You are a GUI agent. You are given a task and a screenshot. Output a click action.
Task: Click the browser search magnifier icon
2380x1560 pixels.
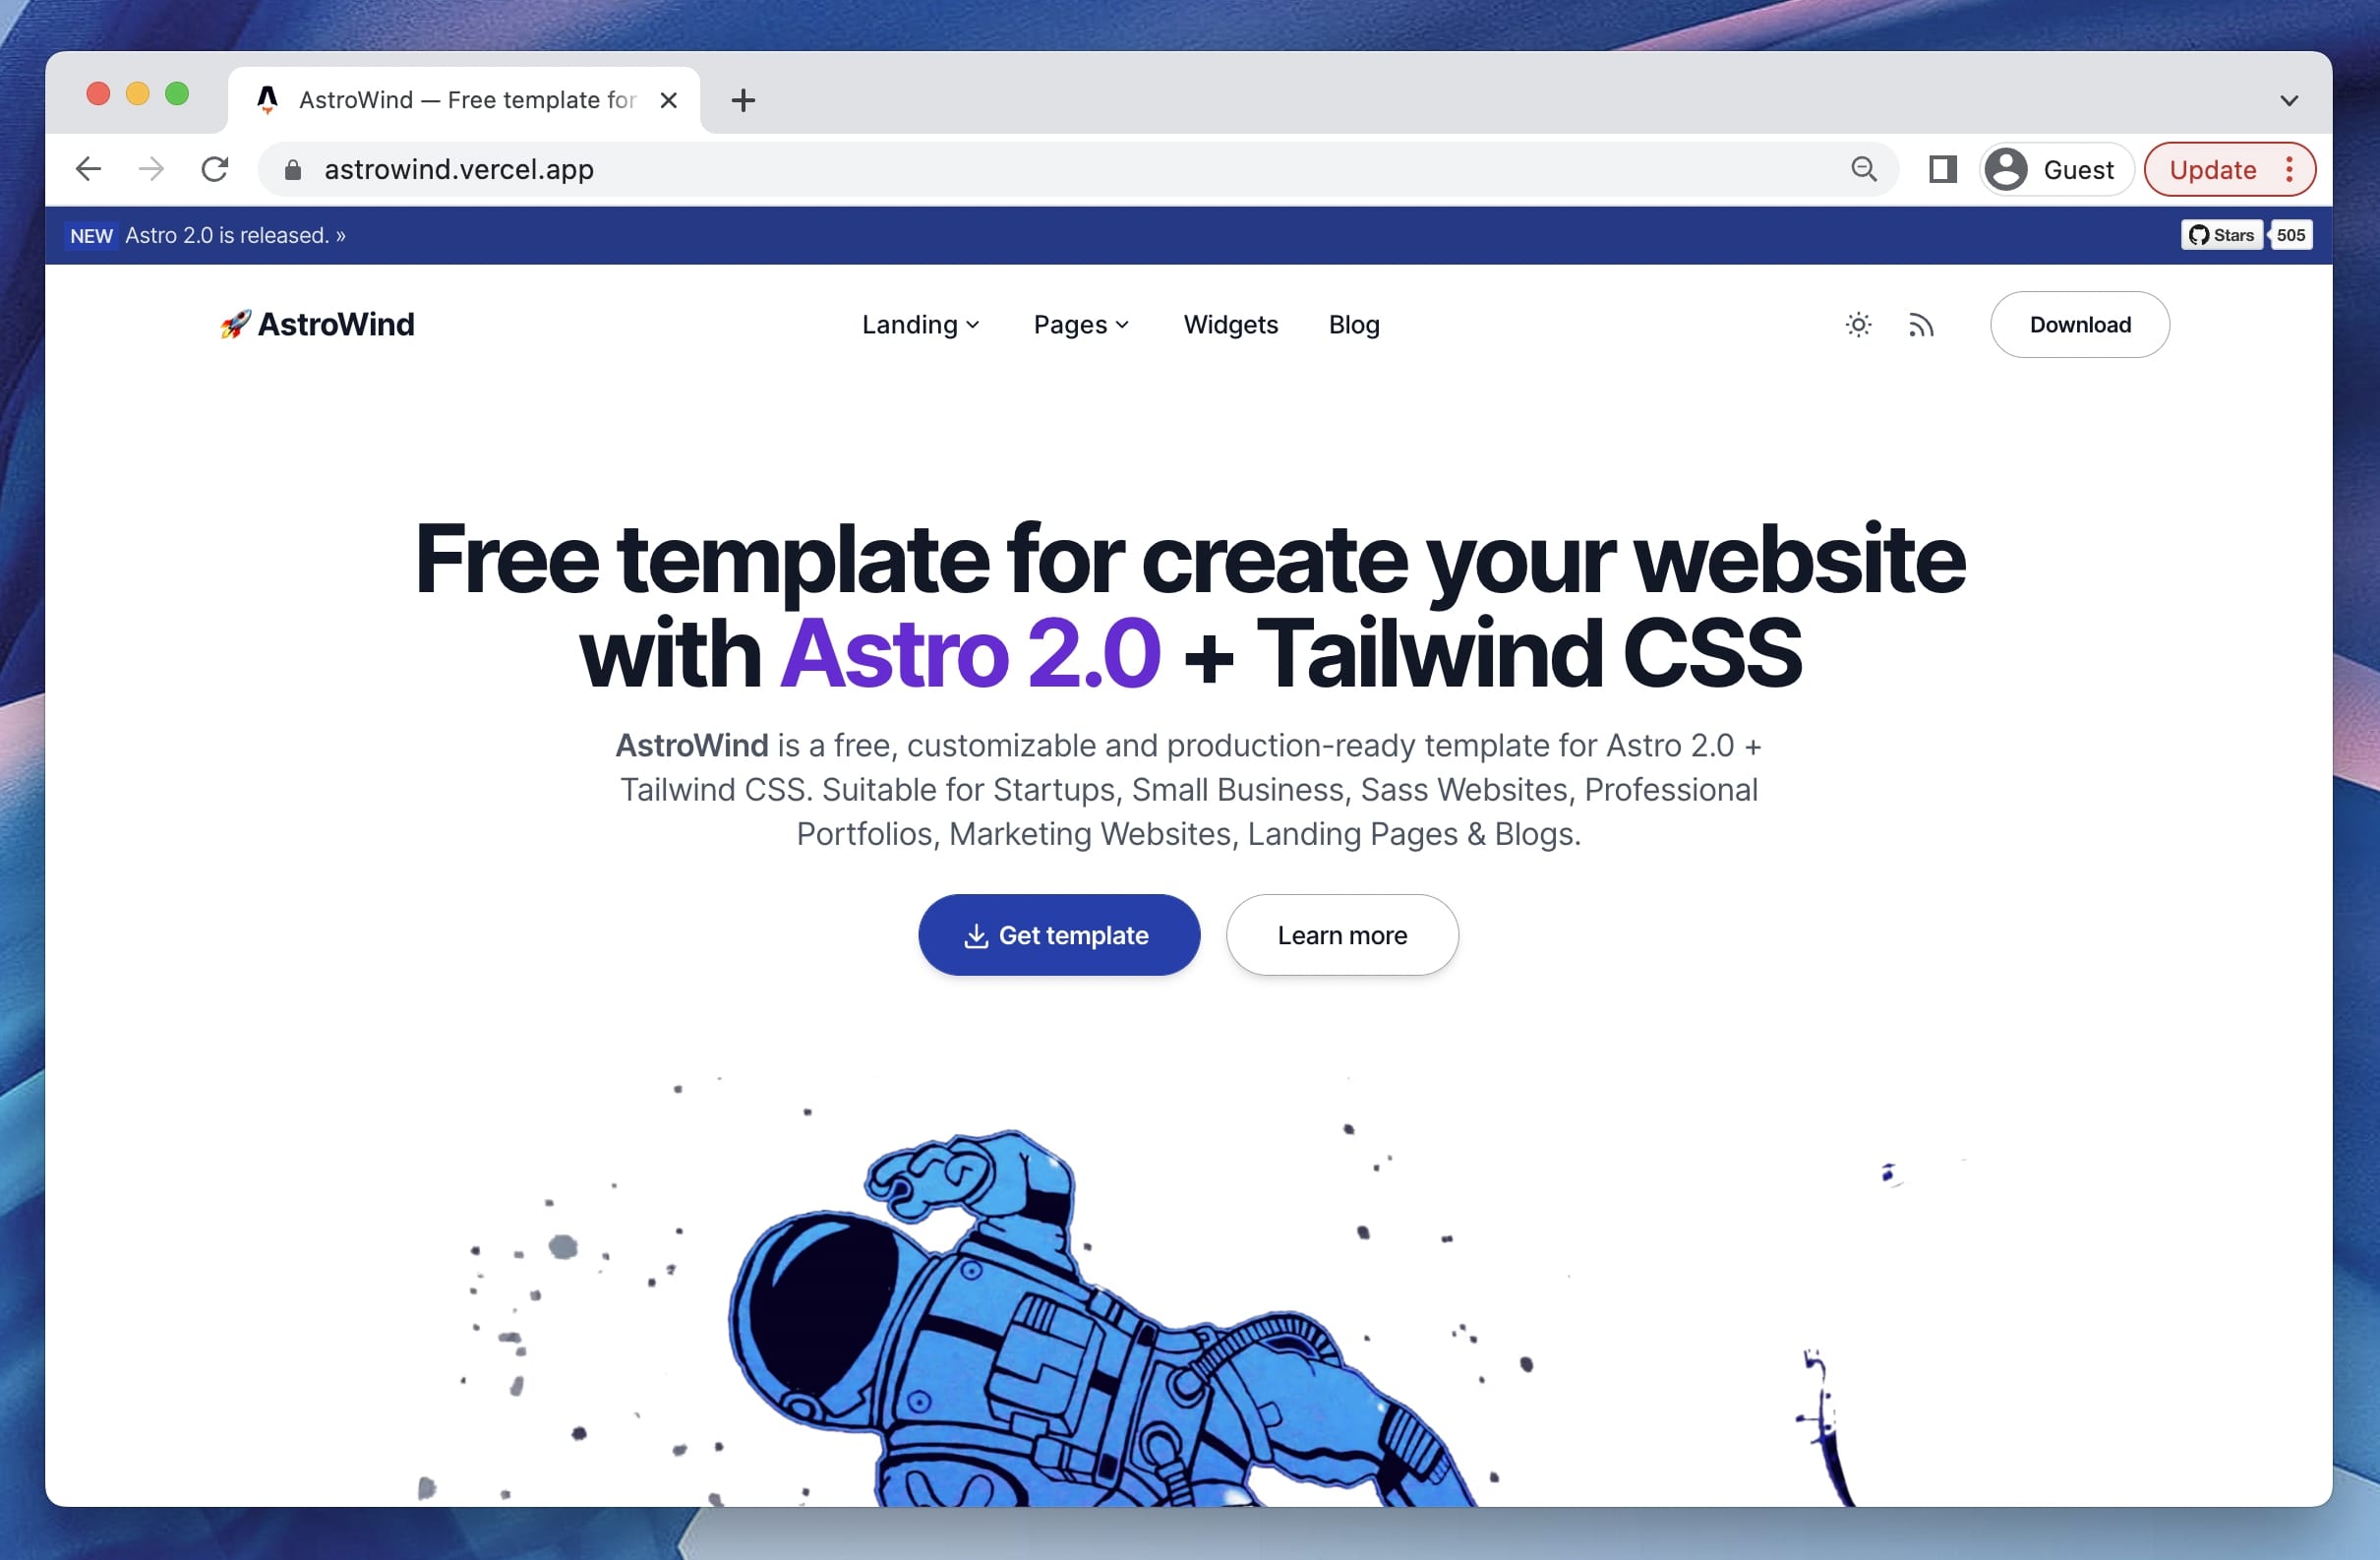(1863, 169)
